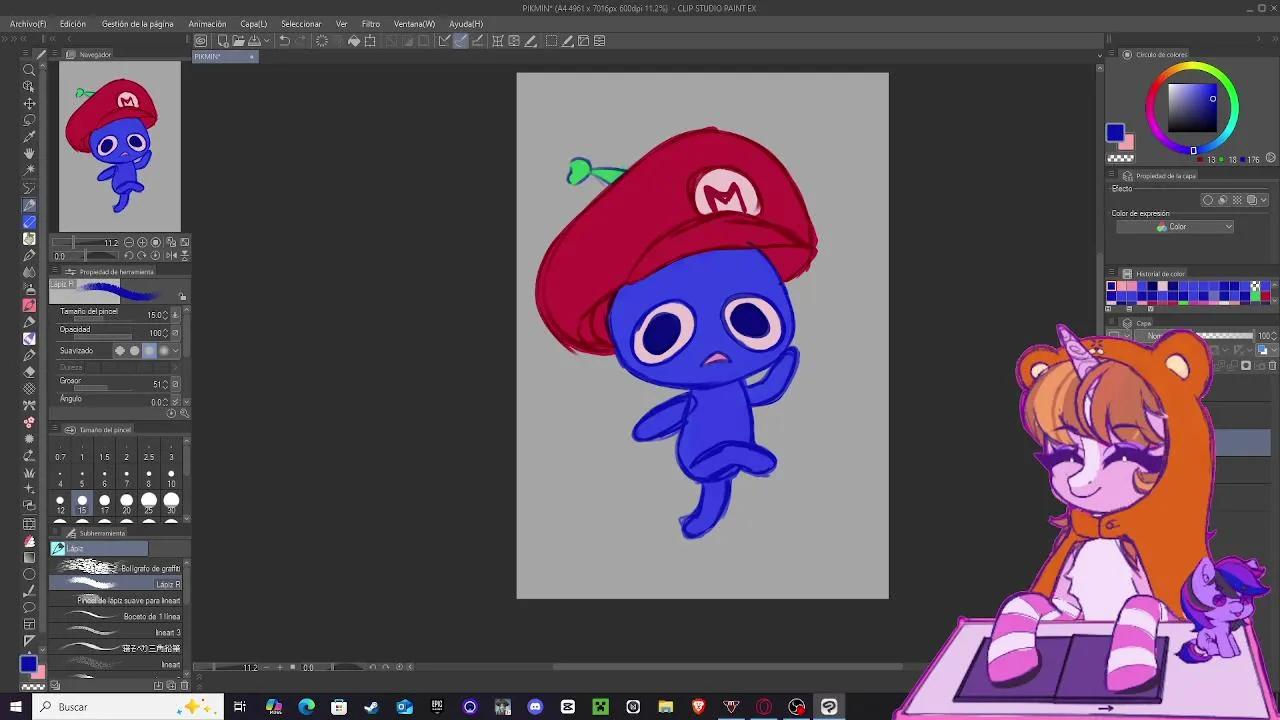The image size is (1280, 720).
Task: Pick the Eyedropper tool
Action: (x=29, y=137)
